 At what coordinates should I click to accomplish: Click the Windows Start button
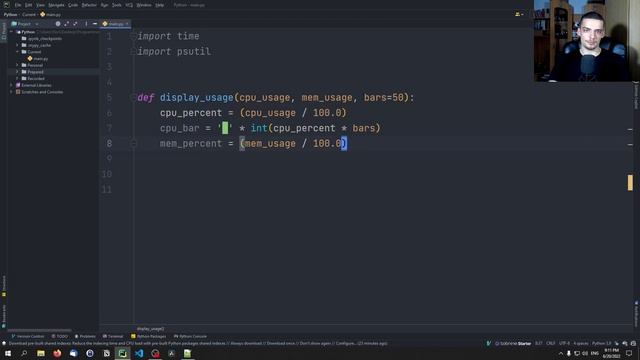[x=8, y=353]
